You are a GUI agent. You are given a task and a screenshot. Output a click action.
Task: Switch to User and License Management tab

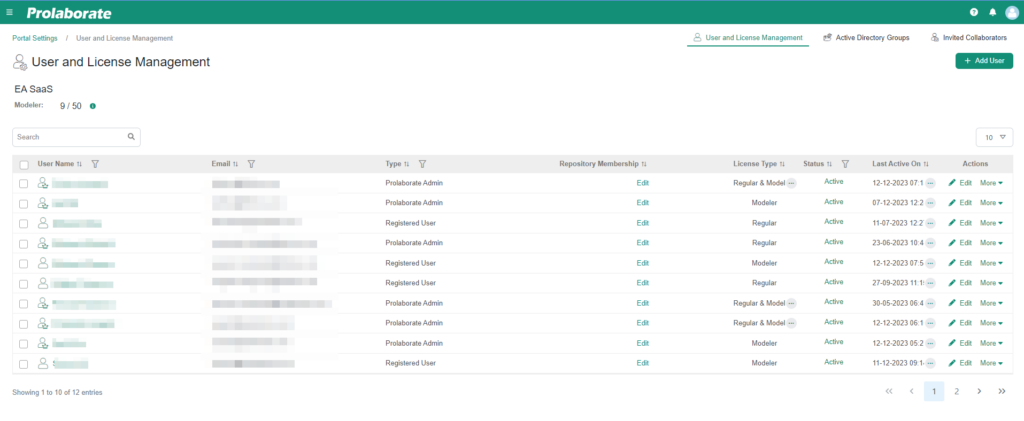pos(748,38)
